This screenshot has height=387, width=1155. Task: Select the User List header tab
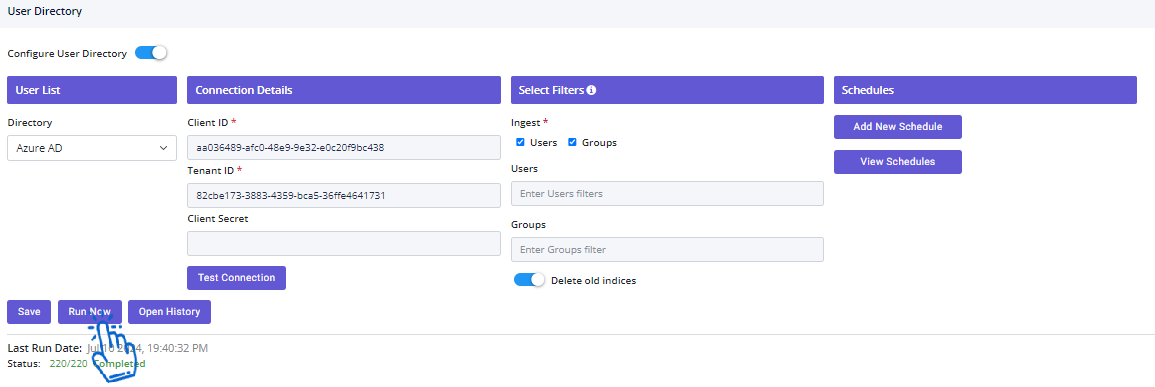click(x=92, y=90)
